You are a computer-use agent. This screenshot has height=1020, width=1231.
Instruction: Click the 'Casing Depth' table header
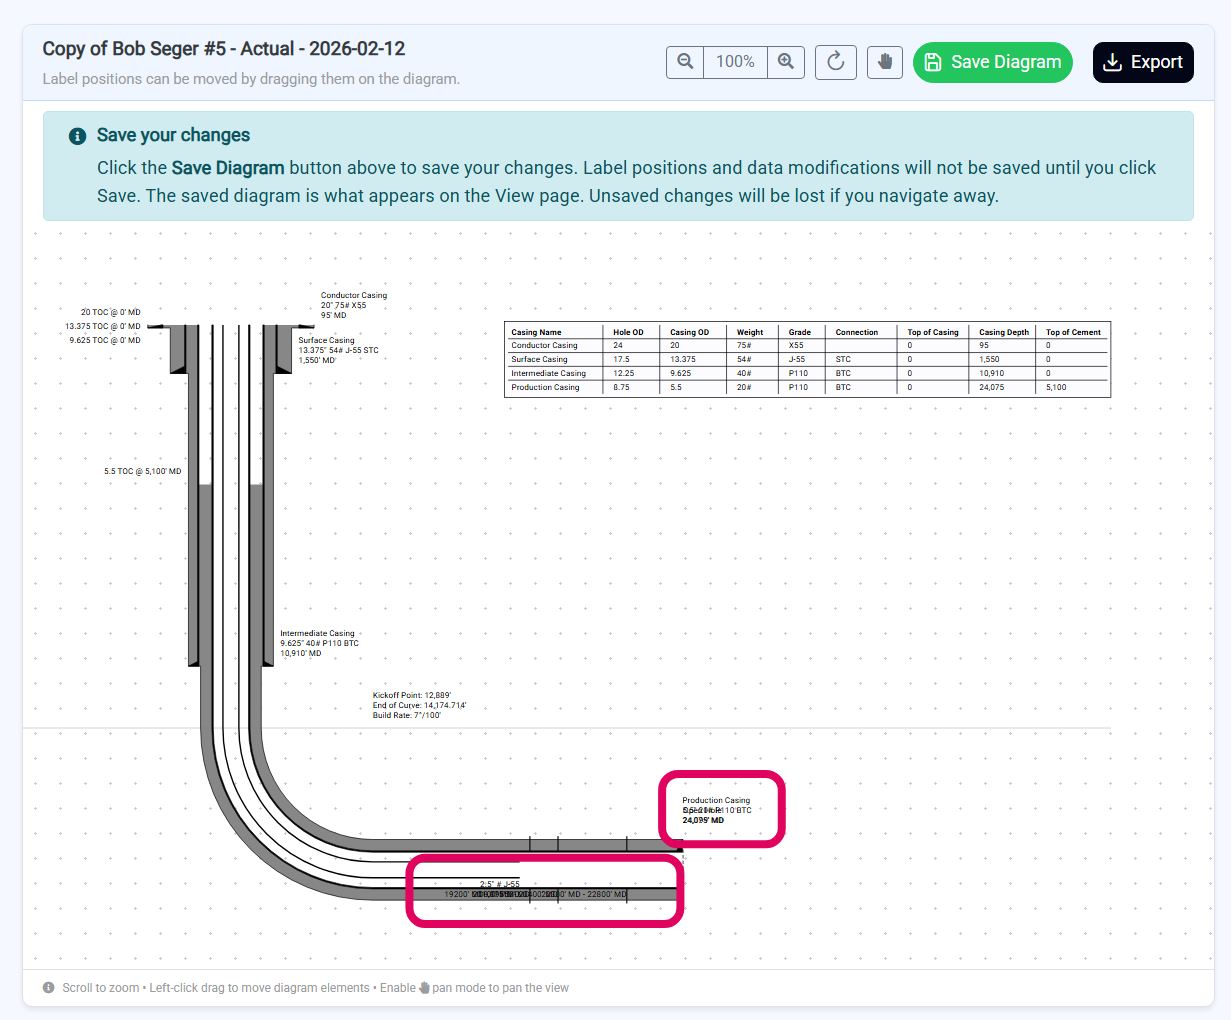1004,332
